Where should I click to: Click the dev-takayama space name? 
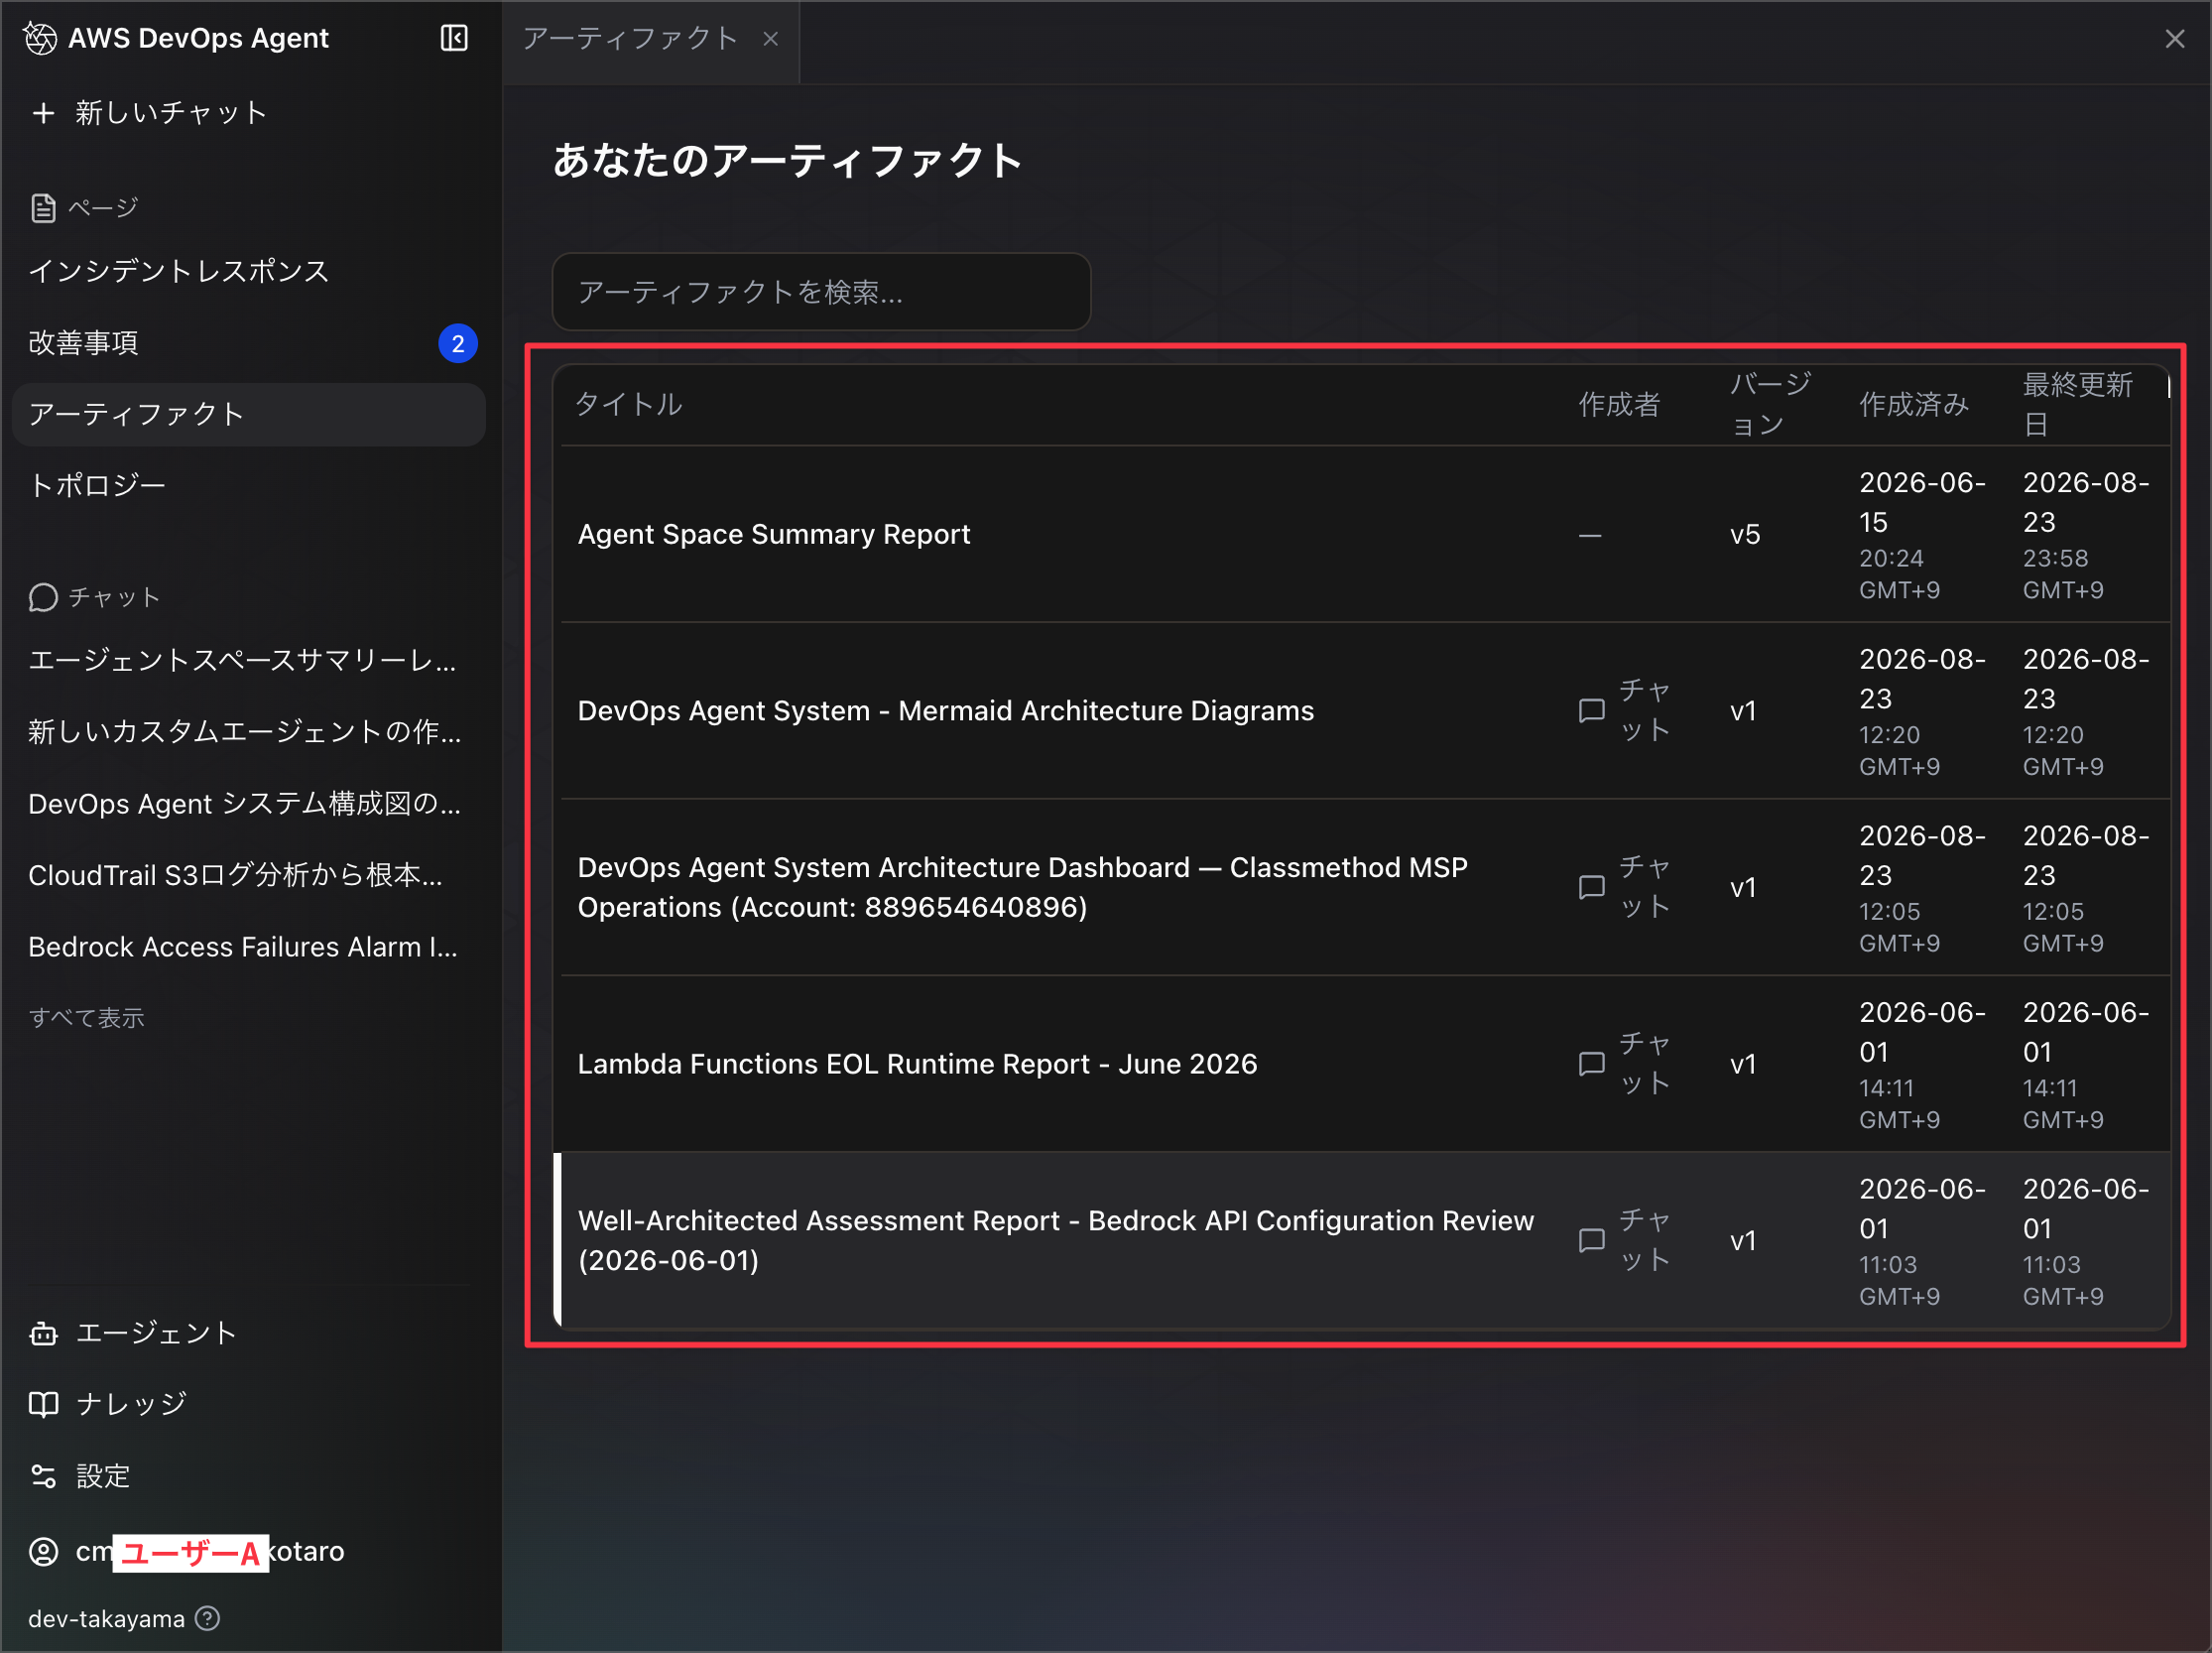pyautogui.click(x=106, y=1619)
